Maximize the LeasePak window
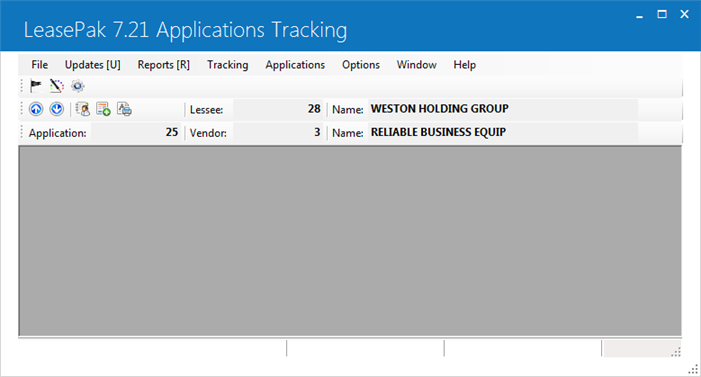This screenshot has height=377, width=701. pyautogui.click(x=662, y=14)
